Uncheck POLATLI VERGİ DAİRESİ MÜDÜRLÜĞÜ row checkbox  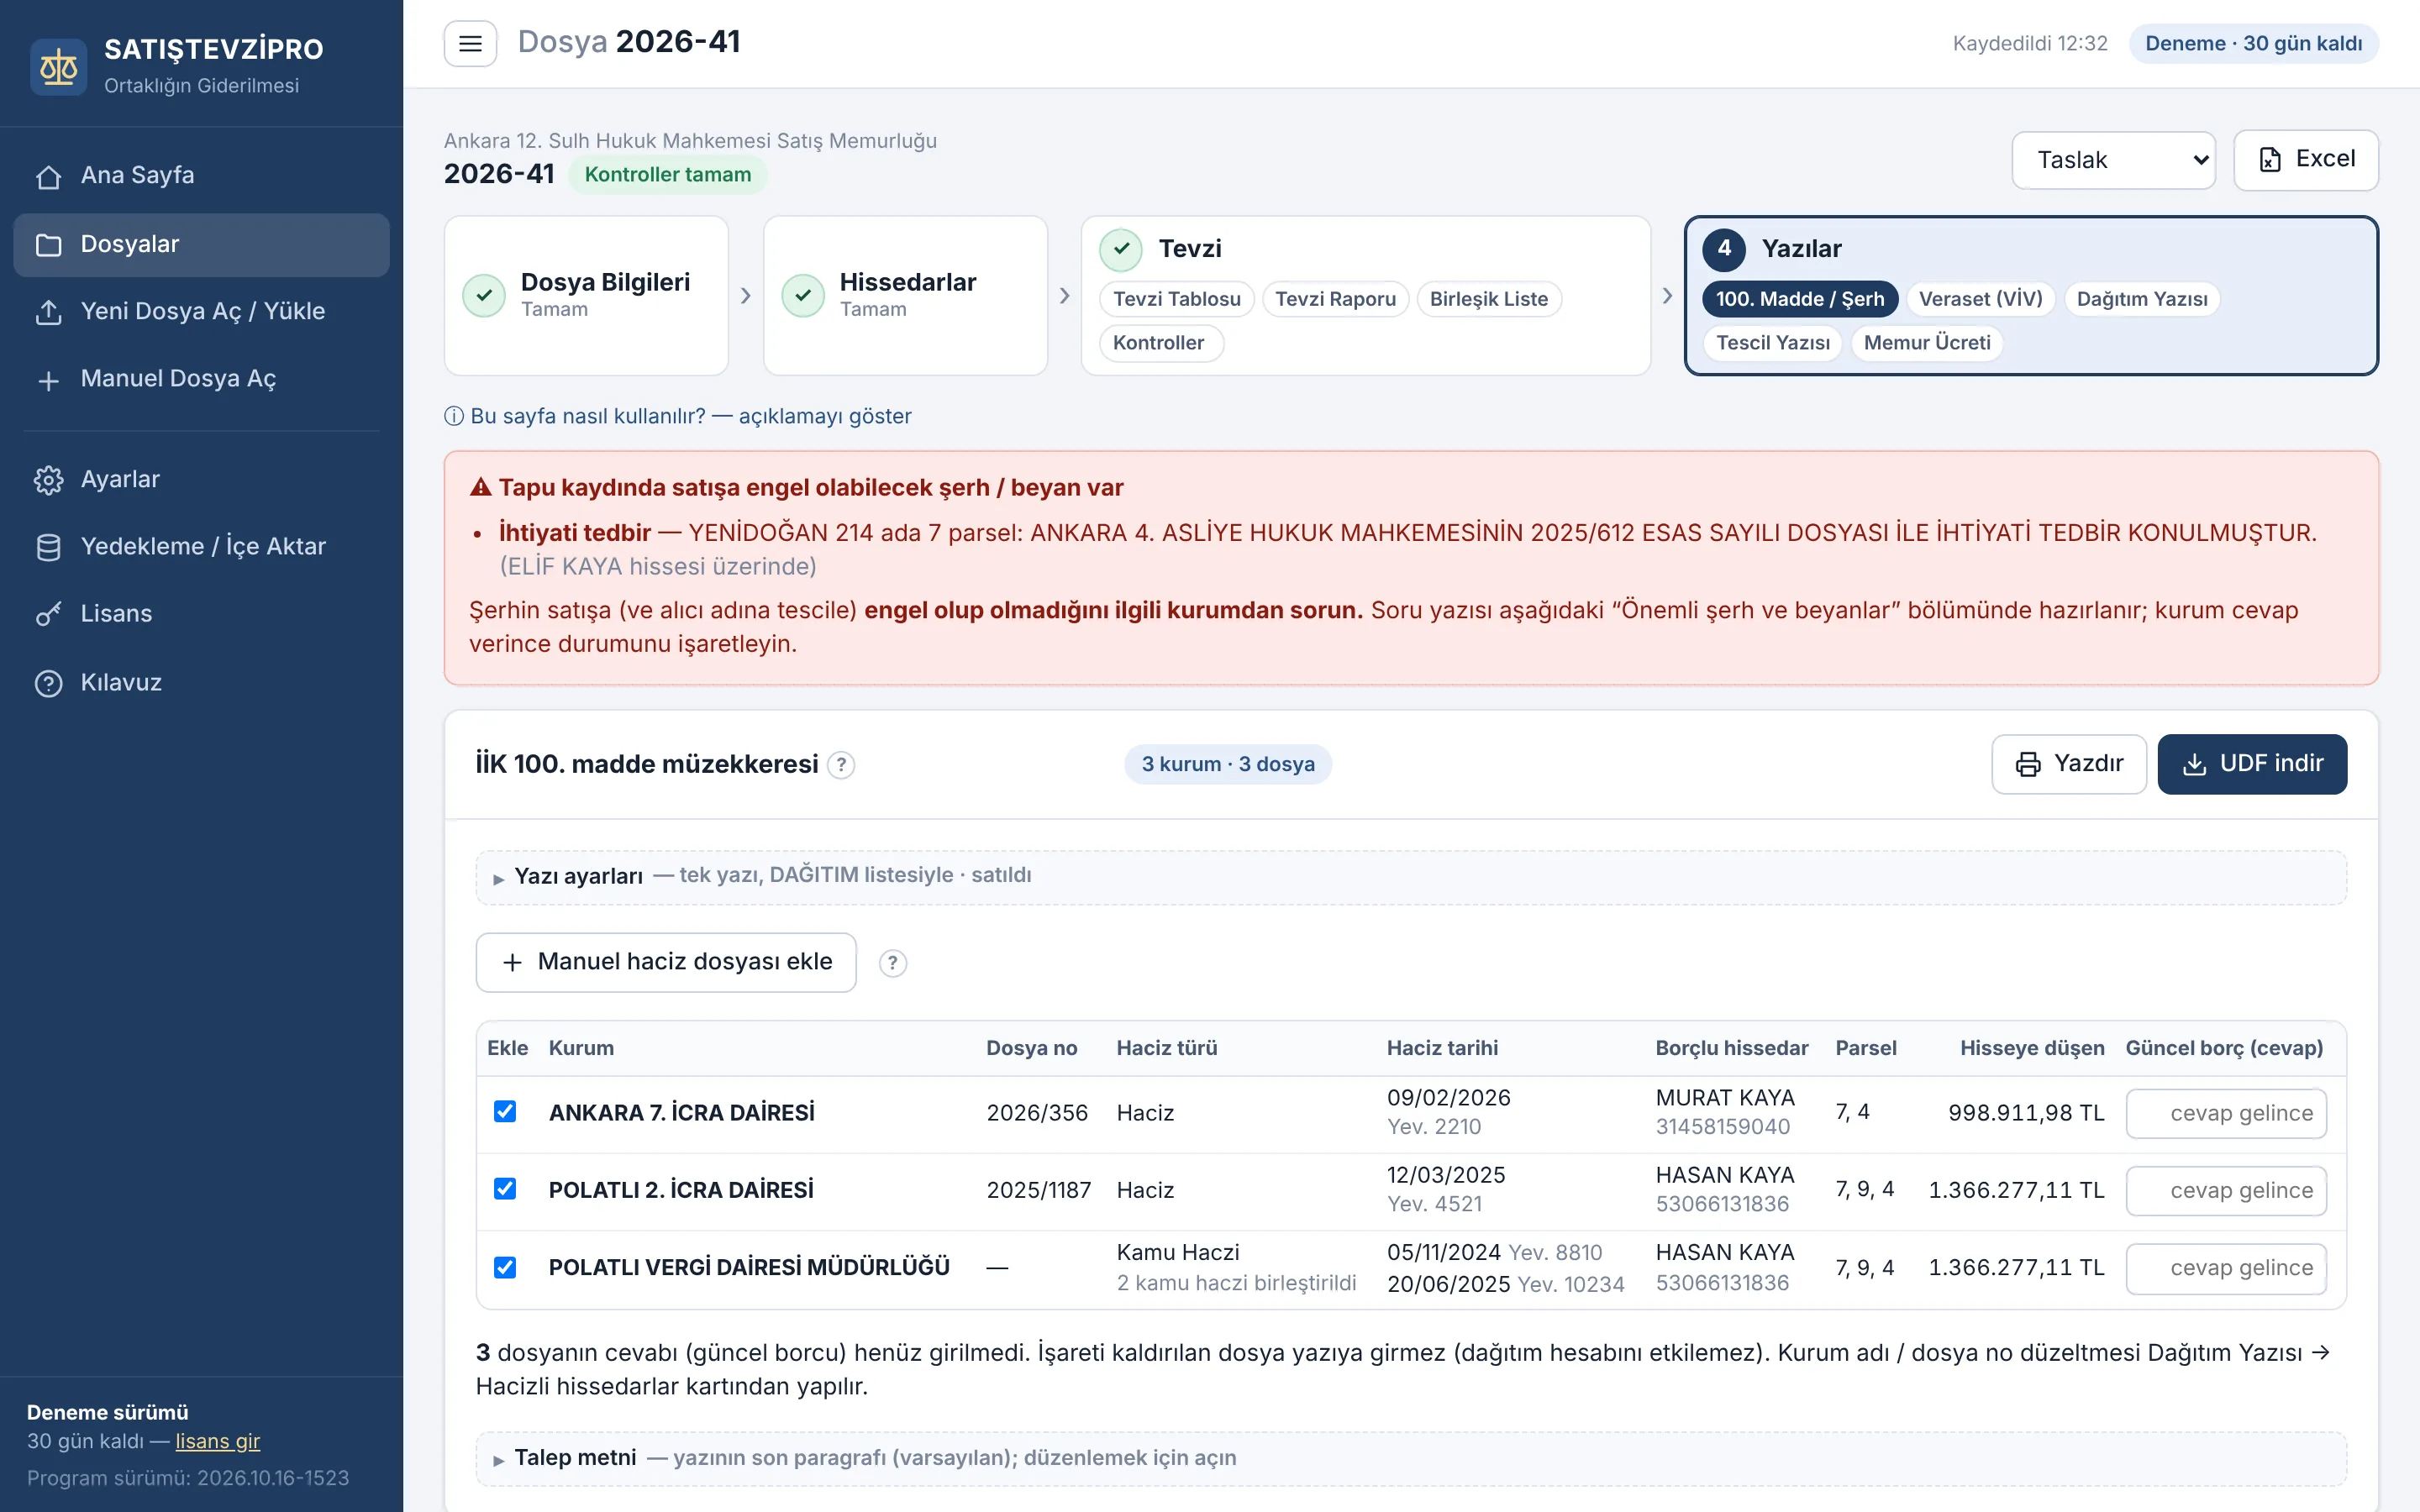click(505, 1267)
